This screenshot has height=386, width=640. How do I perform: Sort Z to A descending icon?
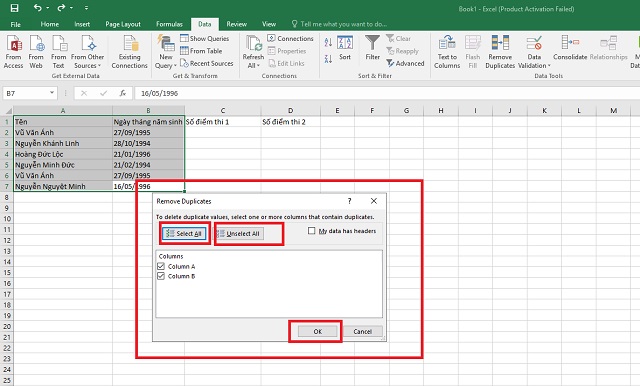click(x=328, y=59)
